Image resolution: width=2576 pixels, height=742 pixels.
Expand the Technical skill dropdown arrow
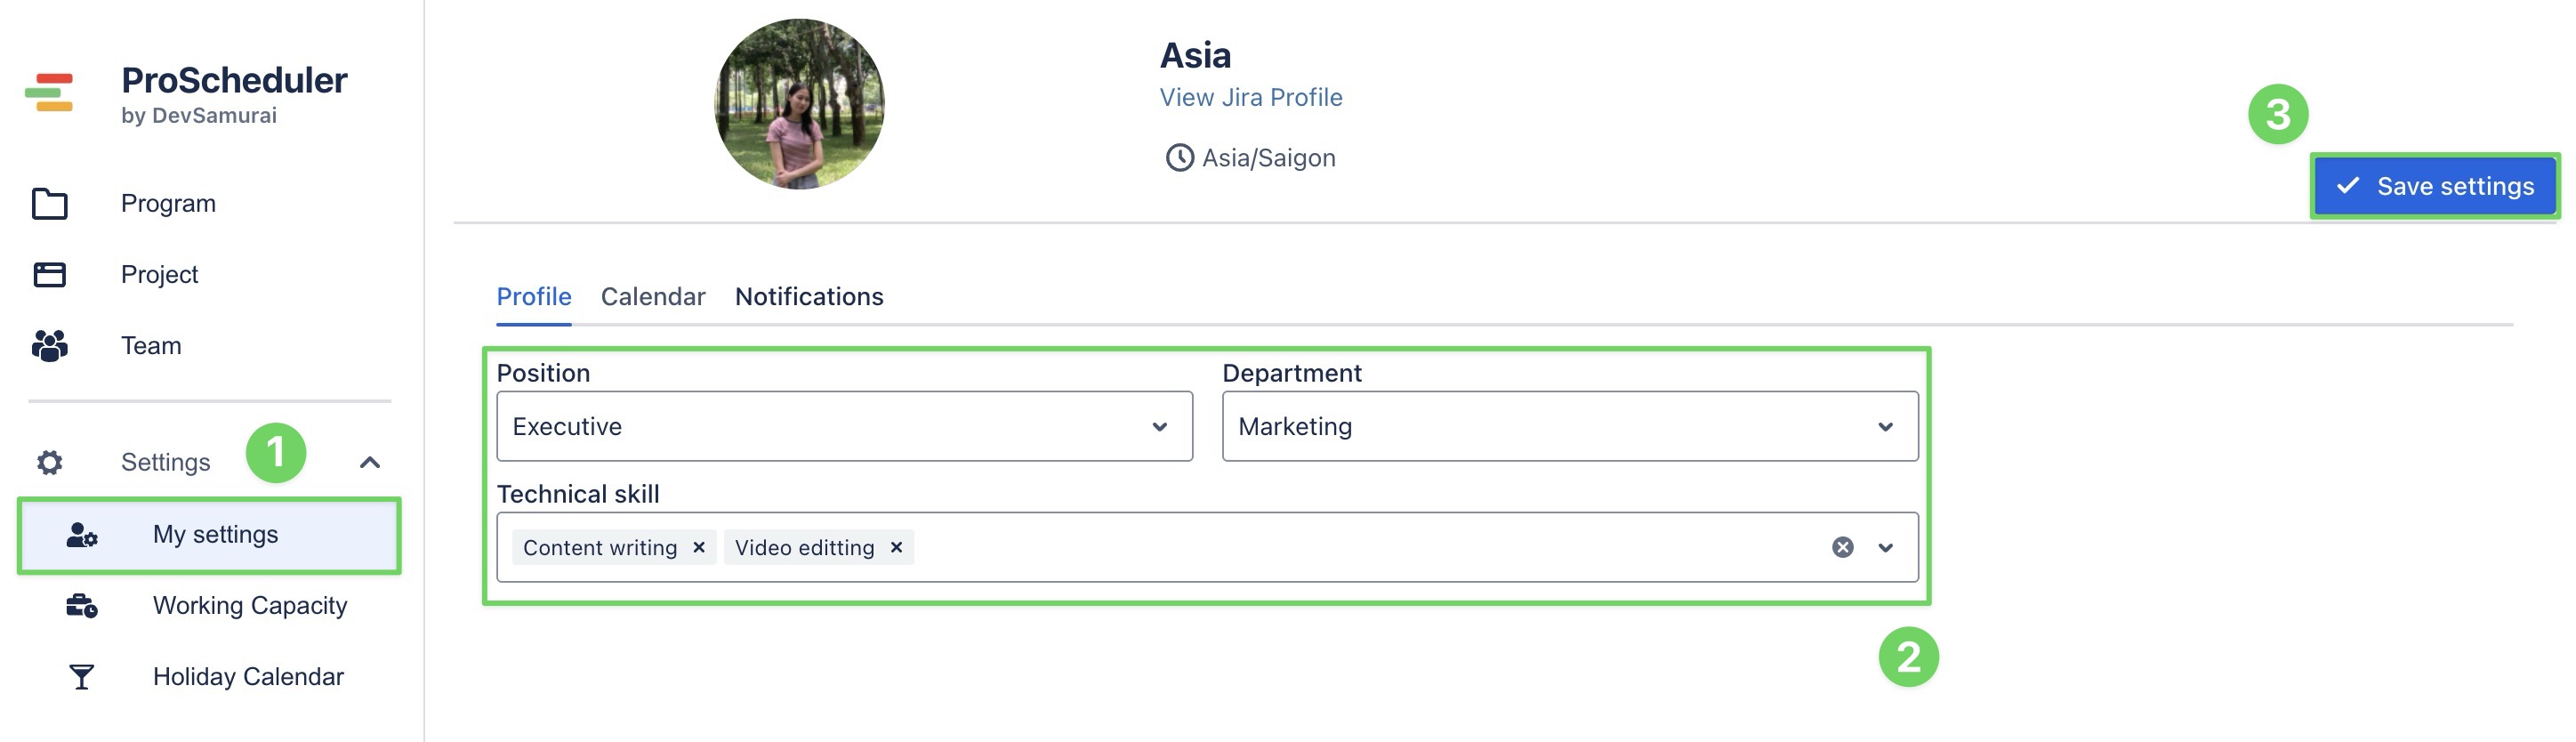[x=1885, y=547]
